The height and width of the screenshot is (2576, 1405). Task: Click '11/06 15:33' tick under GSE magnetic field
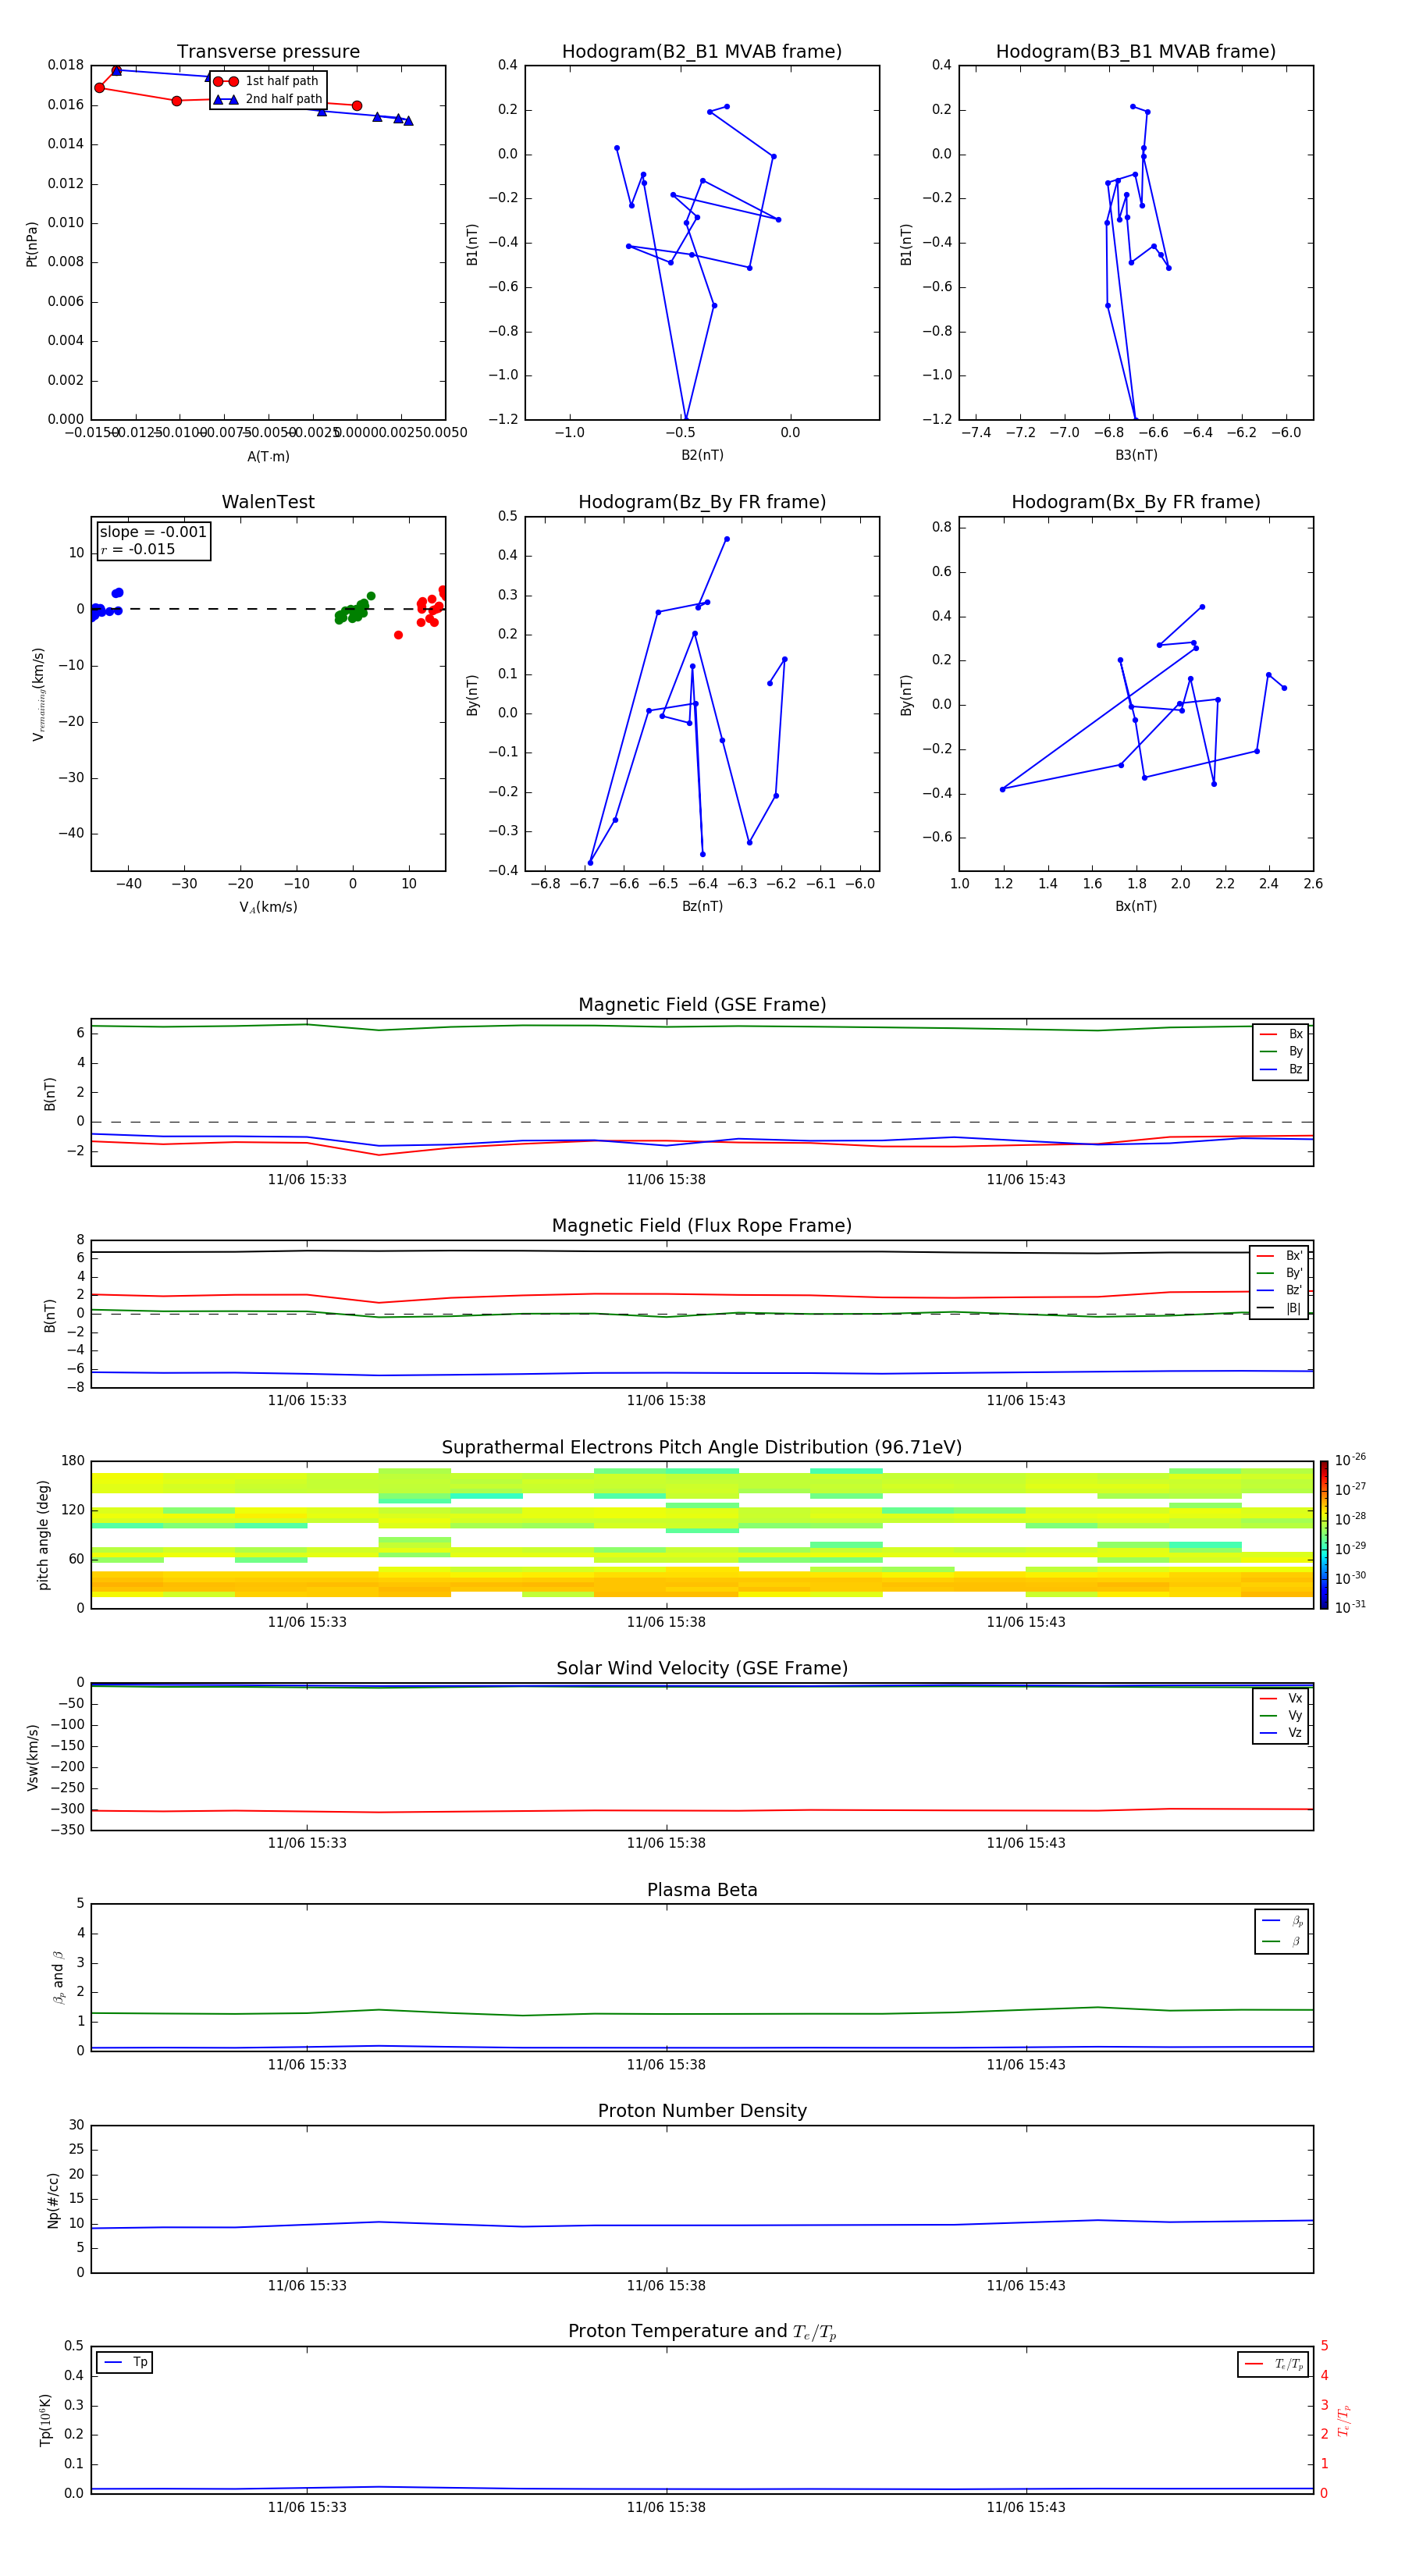click(x=307, y=1179)
